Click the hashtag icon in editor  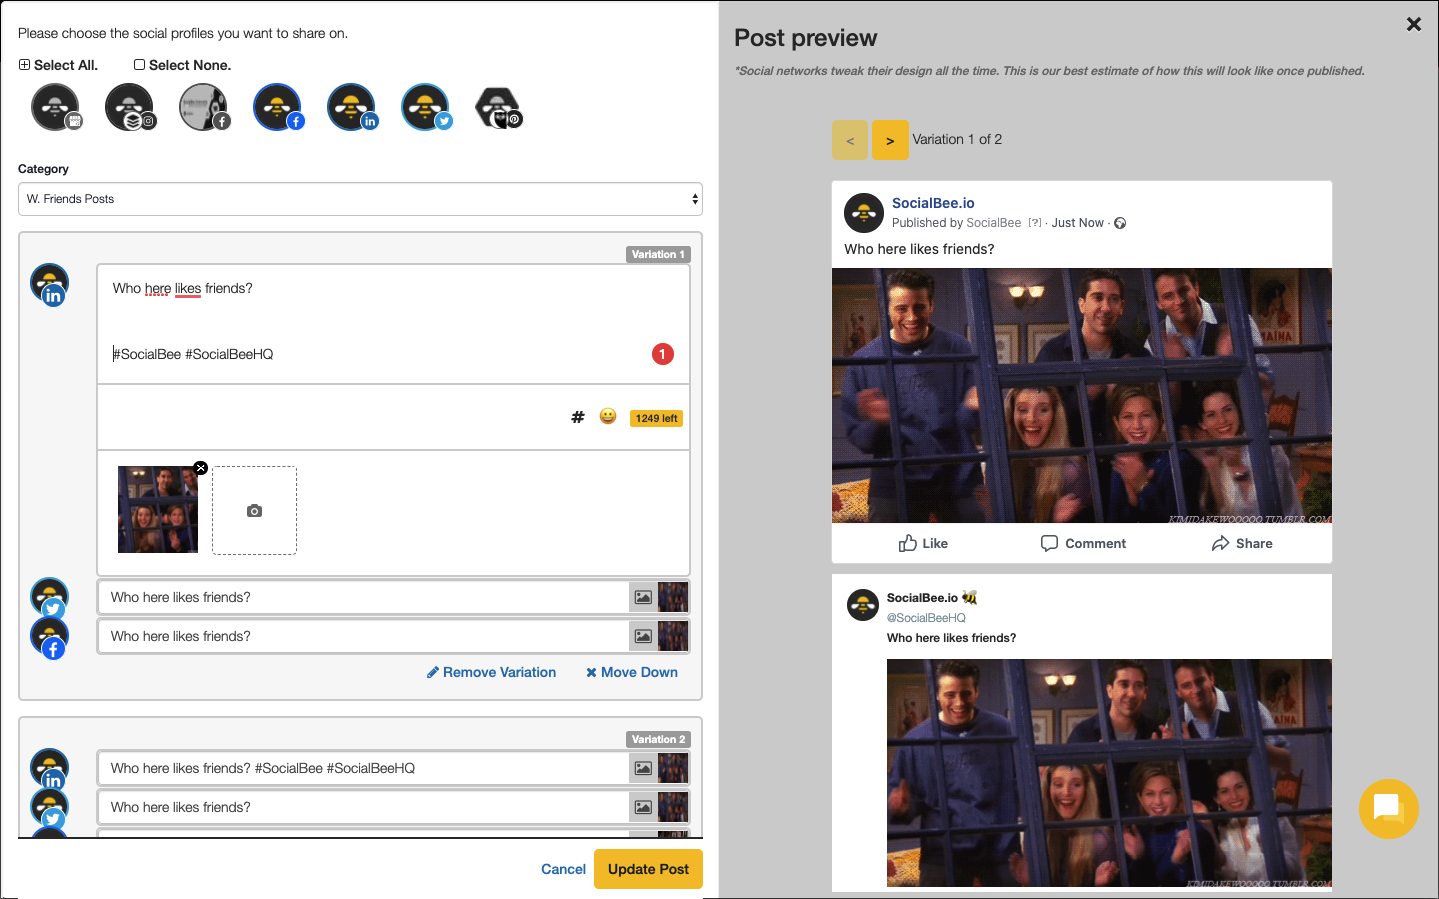click(577, 417)
